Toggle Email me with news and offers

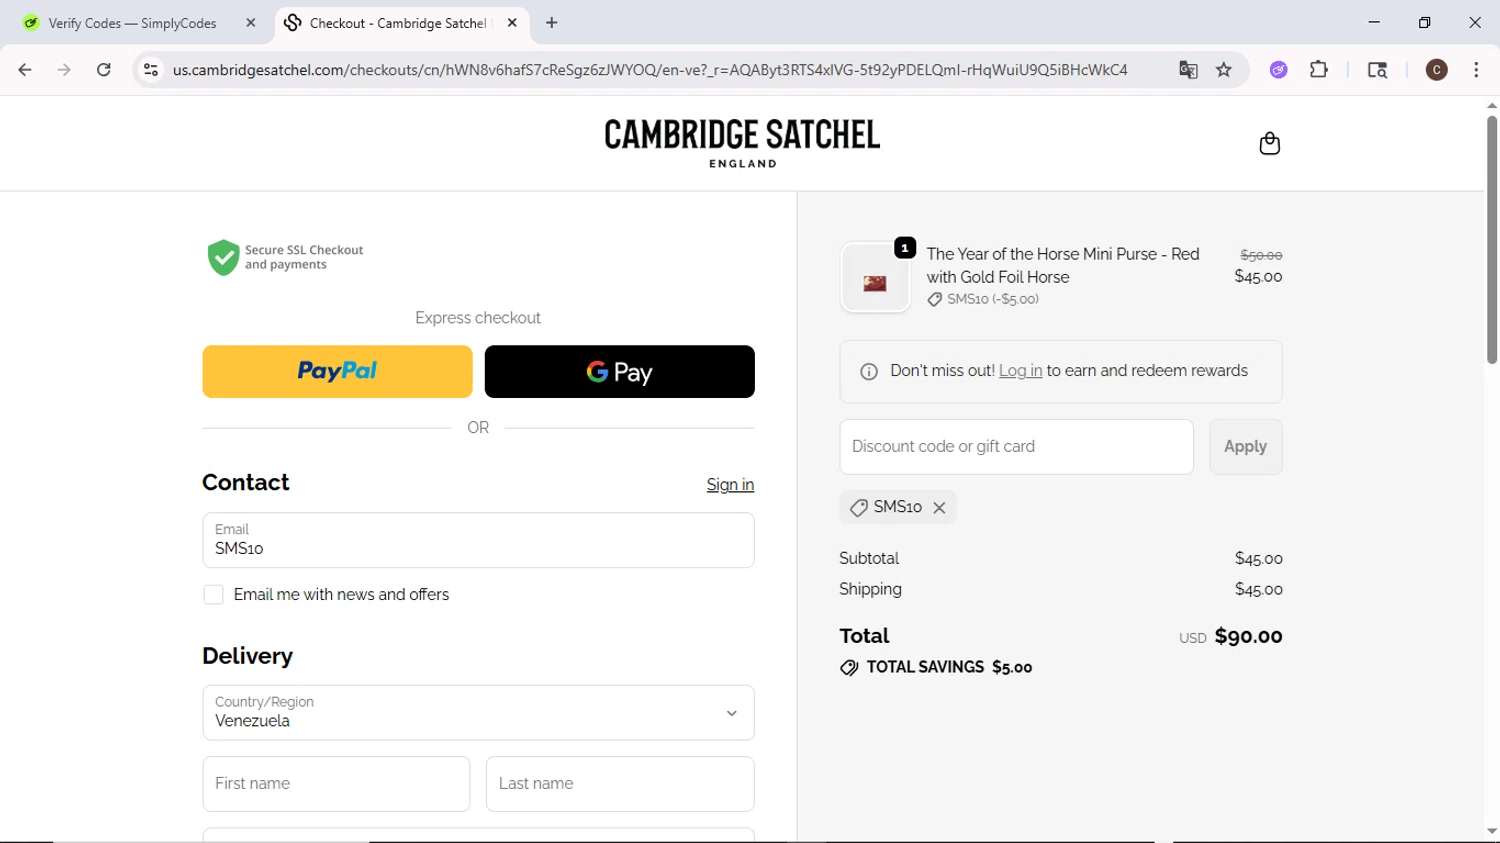point(213,595)
